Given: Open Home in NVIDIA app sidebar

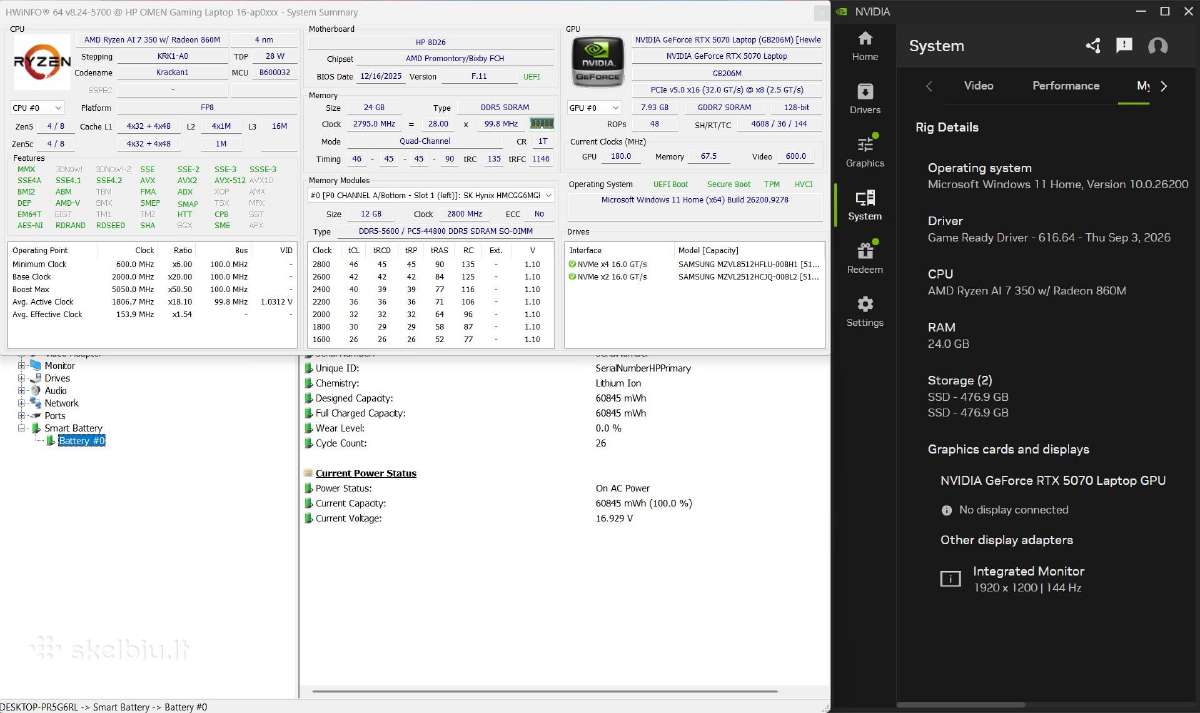Looking at the screenshot, I should pyautogui.click(x=864, y=46).
